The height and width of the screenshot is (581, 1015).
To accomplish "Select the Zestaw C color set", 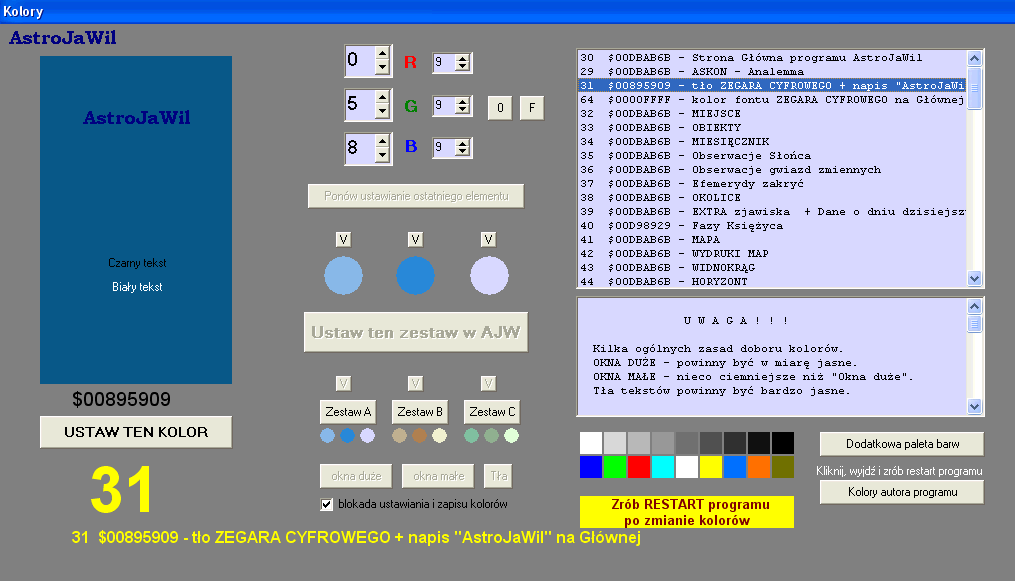I will [x=492, y=412].
